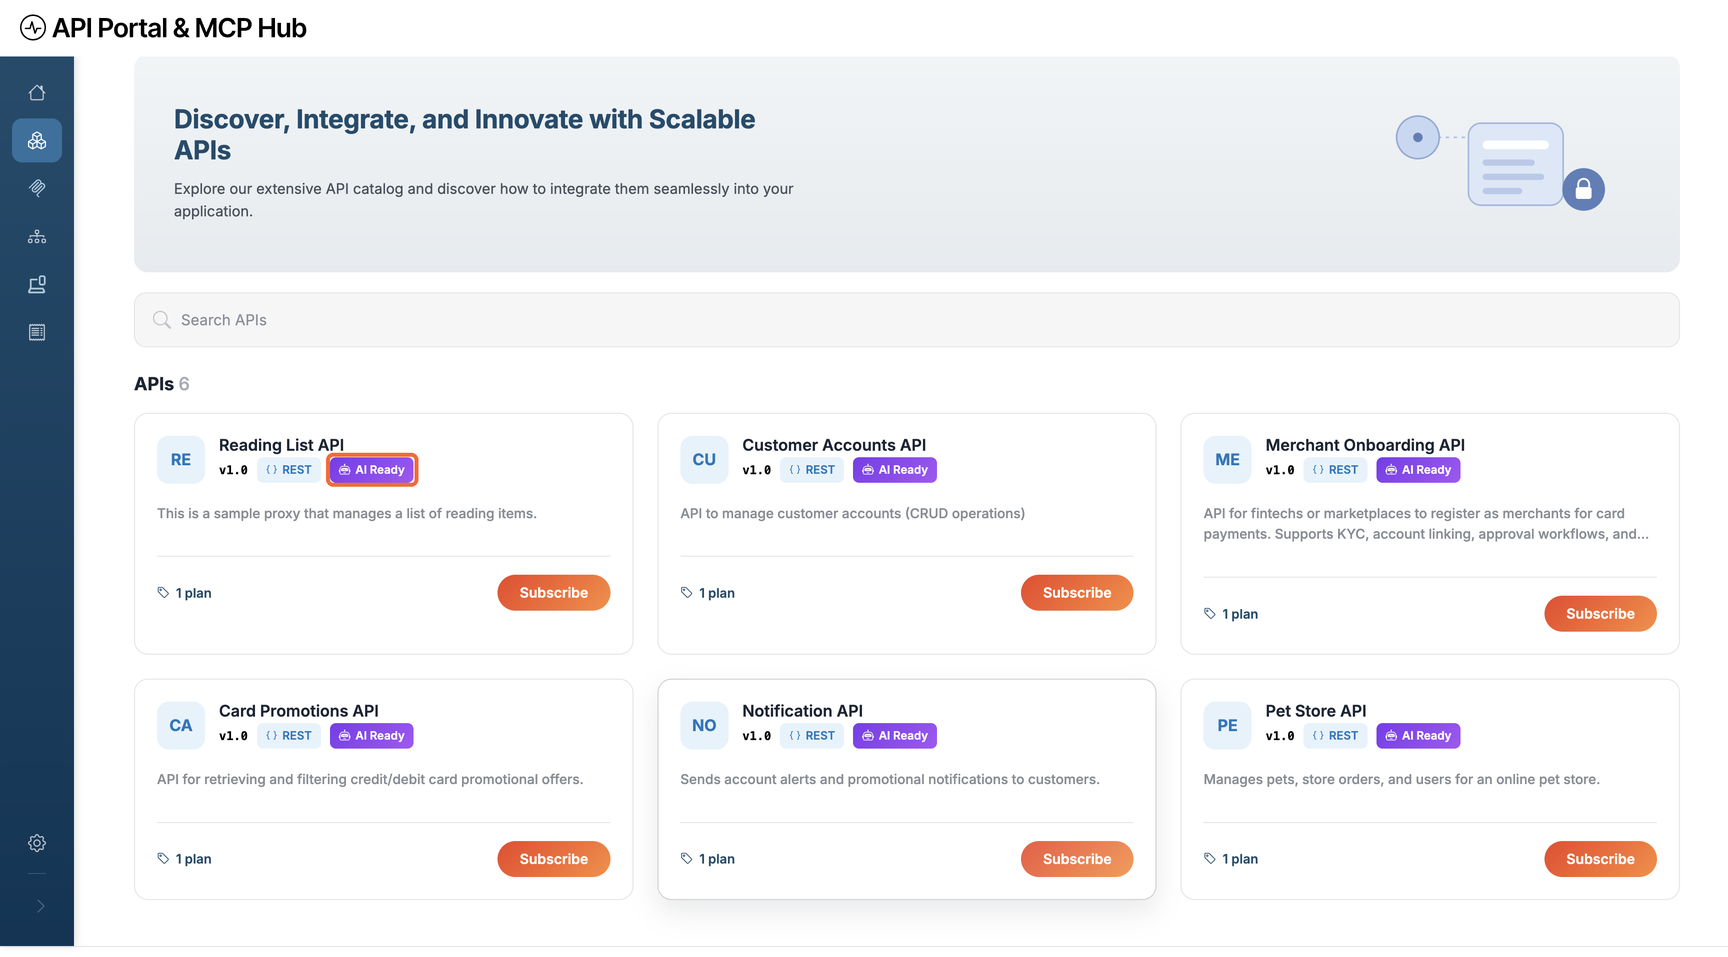
Task: Click AI Ready badge on Customer Accounts API
Action: 895,470
